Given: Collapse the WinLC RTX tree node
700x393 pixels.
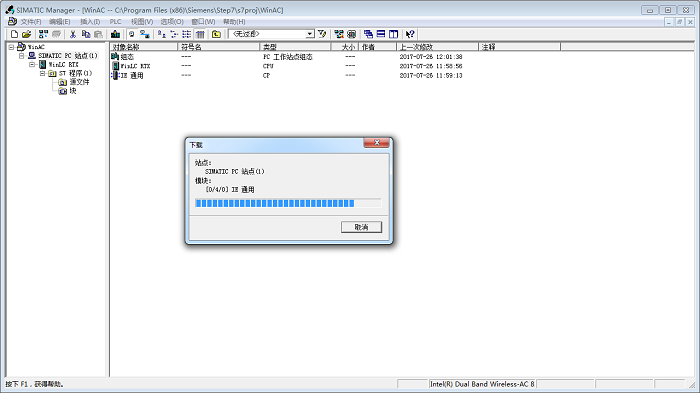Looking at the screenshot, I should pos(32,64).
